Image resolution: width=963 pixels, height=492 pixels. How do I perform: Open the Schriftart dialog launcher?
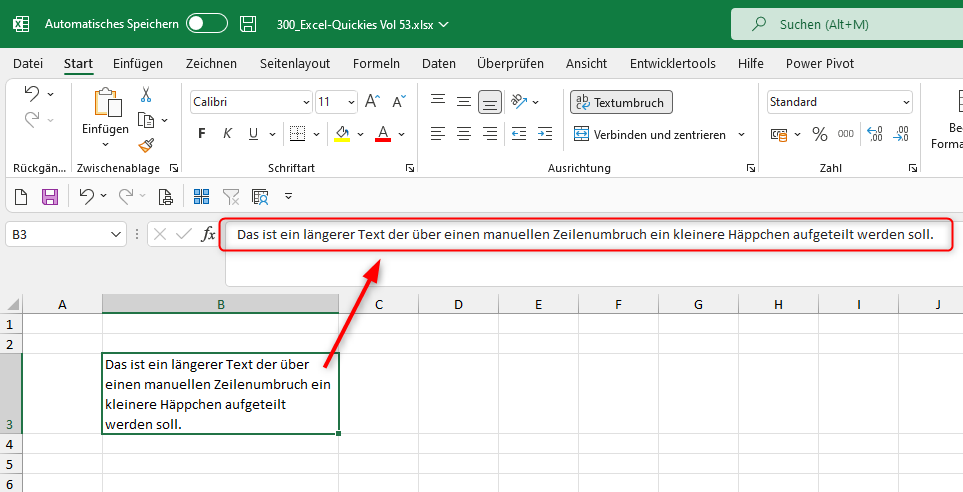410,168
